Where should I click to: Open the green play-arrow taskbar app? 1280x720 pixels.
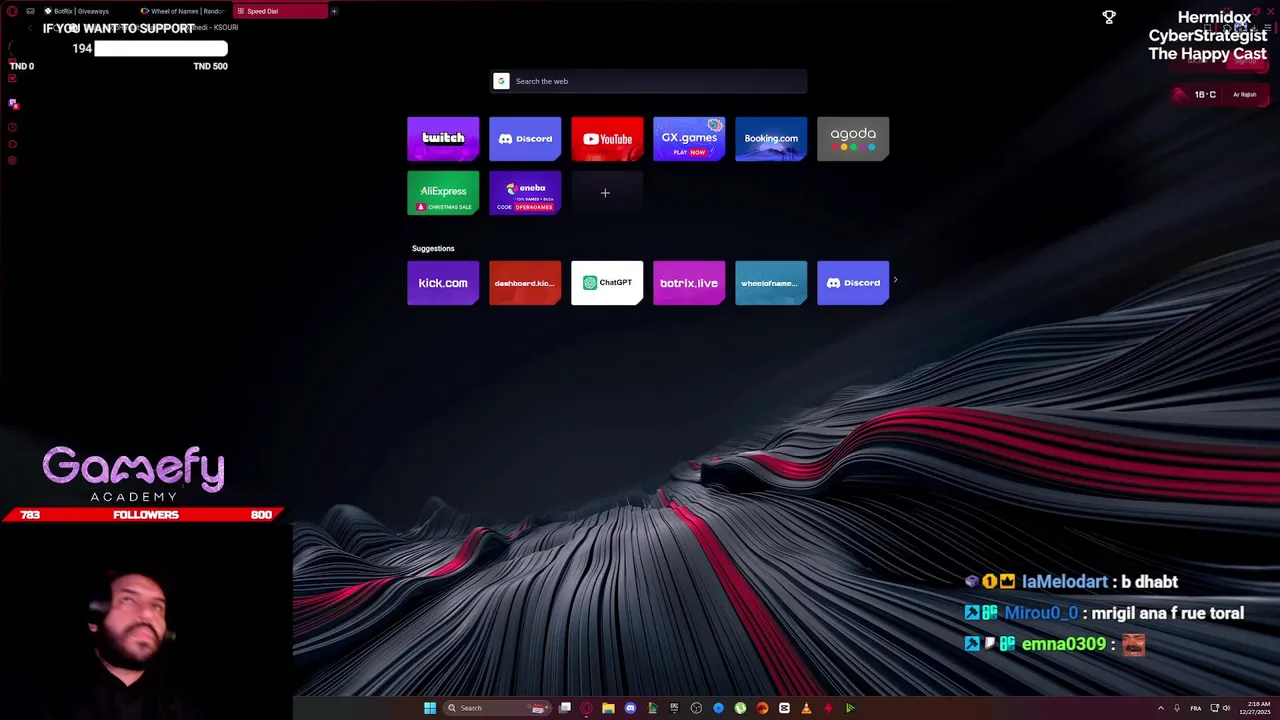(850, 708)
